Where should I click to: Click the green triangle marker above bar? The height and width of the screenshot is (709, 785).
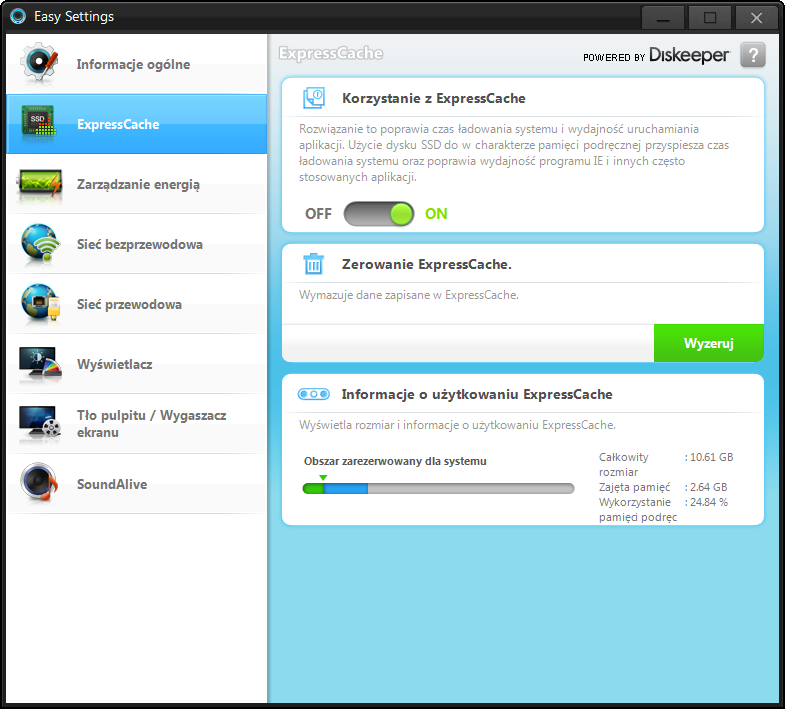point(323,478)
